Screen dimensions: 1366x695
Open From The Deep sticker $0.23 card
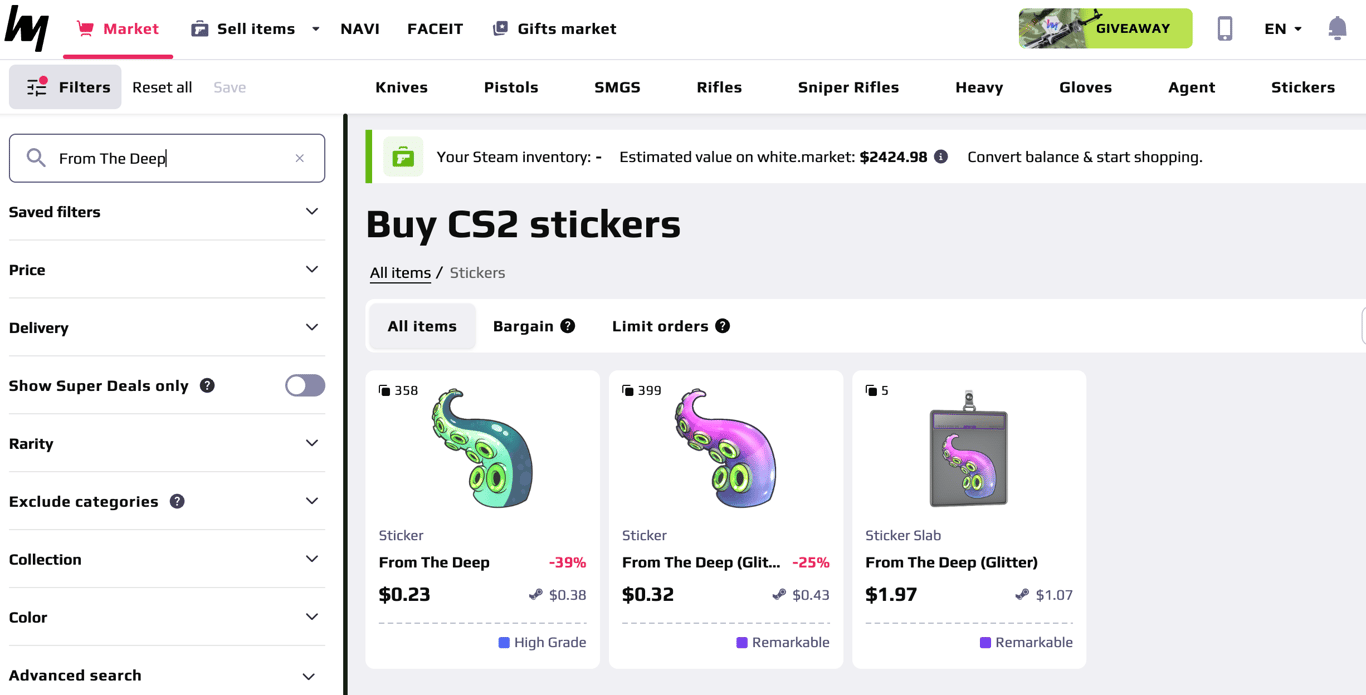tap(483, 519)
